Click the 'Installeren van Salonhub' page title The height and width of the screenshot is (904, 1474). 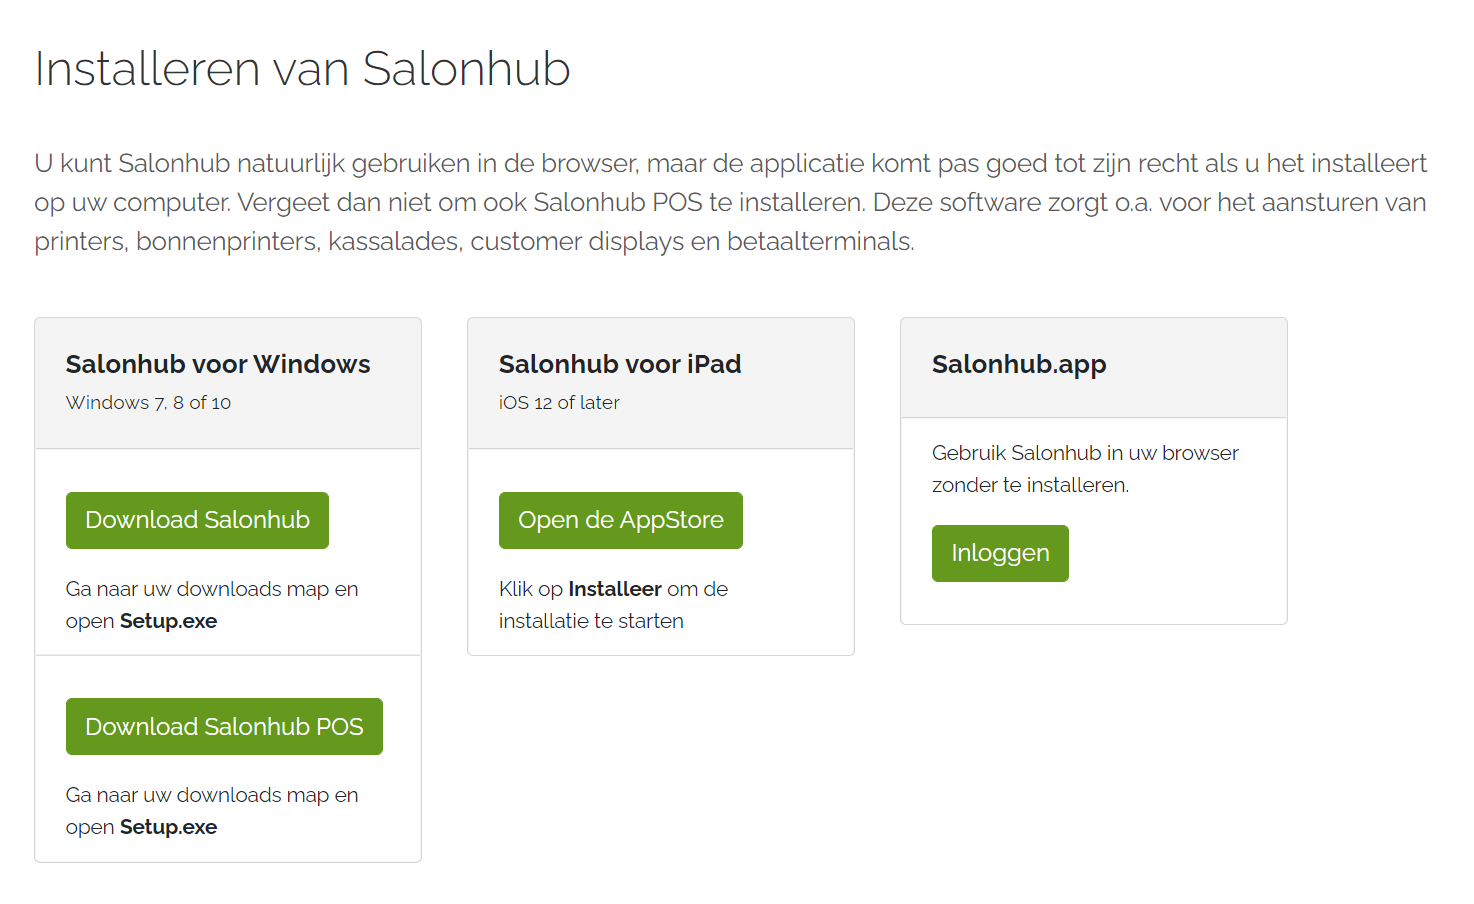(x=302, y=69)
